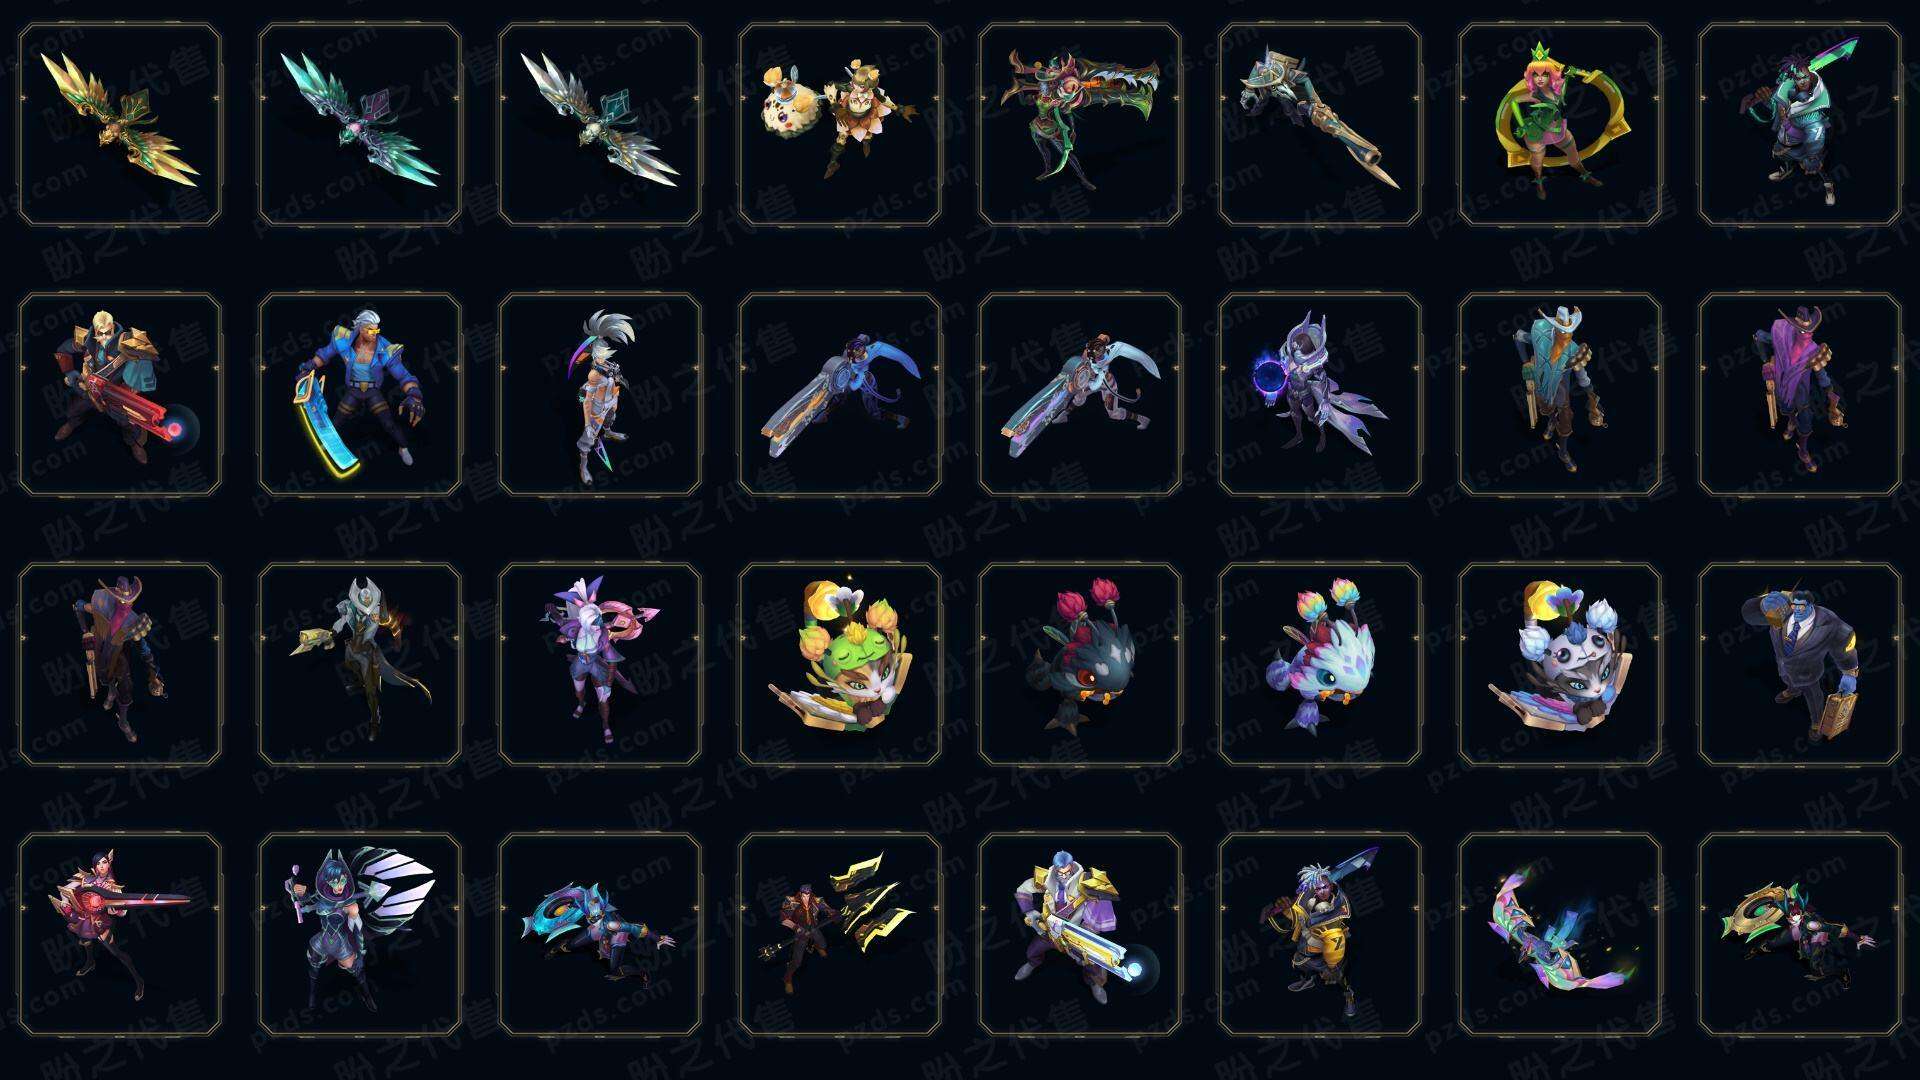
Task: Choose dark mage holding purple orb
Action: 1320,394
